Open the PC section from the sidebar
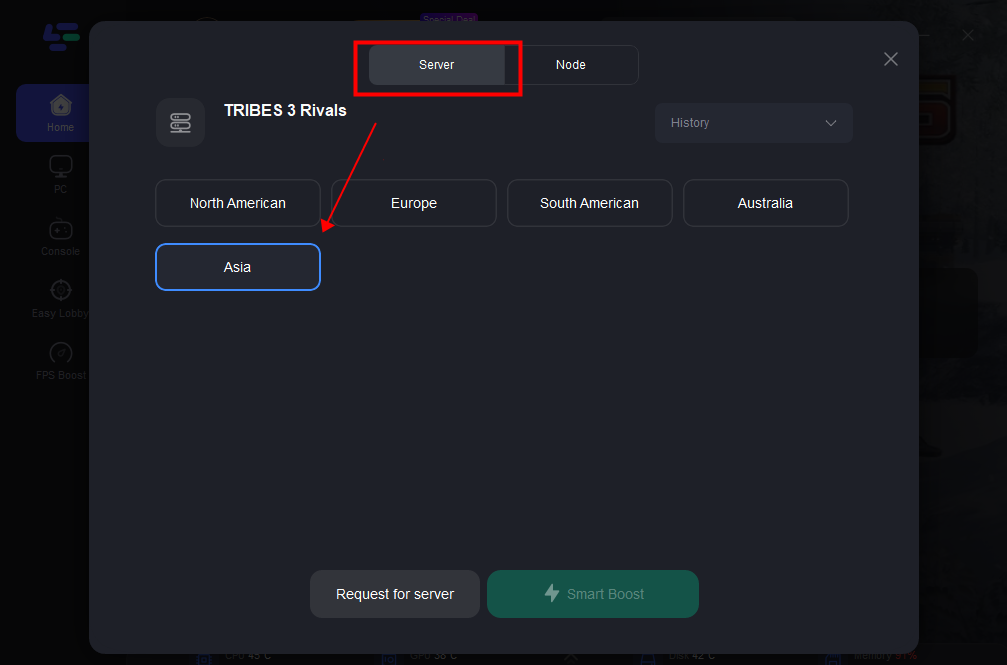Screen dimensions: 1007x665 (x=60, y=172)
